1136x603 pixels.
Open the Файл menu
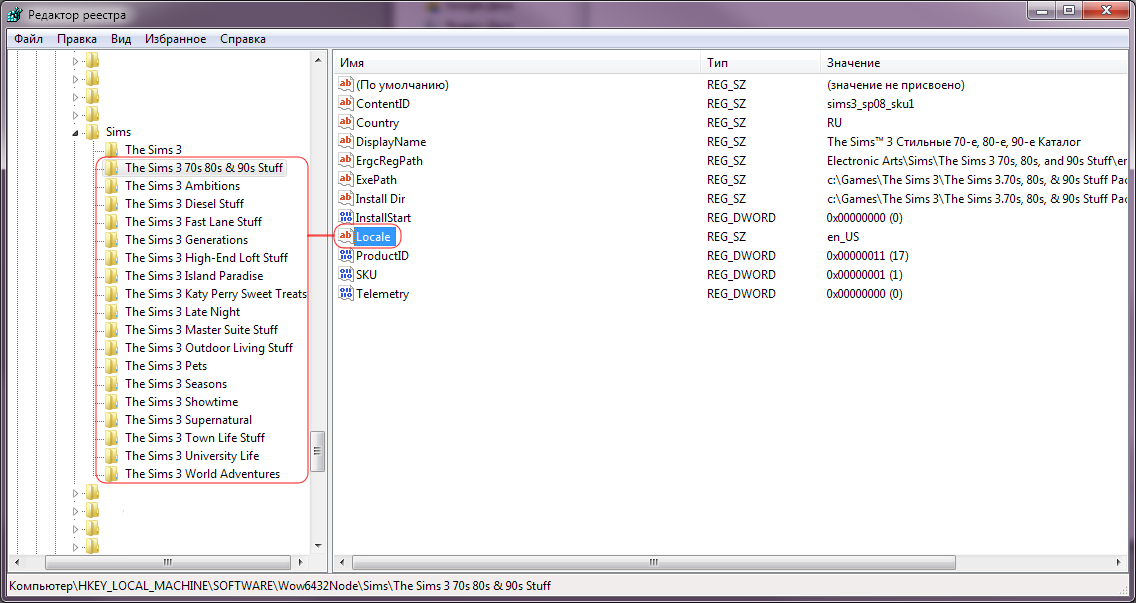point(28,39)
